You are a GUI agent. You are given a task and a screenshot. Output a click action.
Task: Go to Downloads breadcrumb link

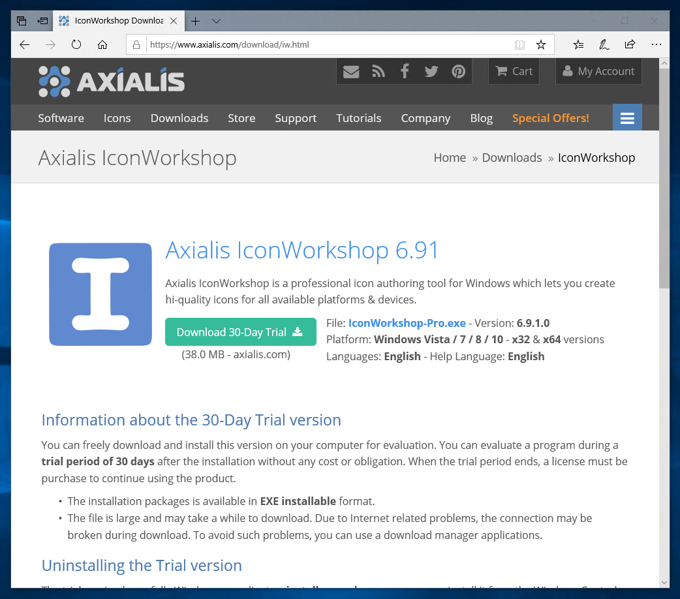click(512, 158)
